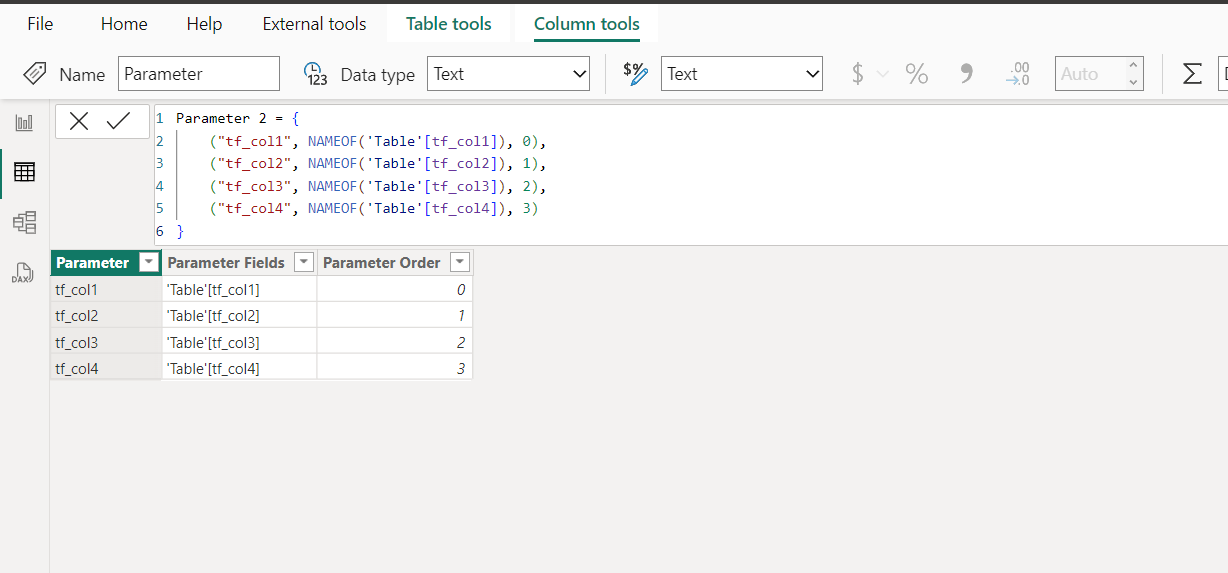The width and height of the screenshot is (1228, 573).
Task: Open the File menu
Action: coord(40,24)
